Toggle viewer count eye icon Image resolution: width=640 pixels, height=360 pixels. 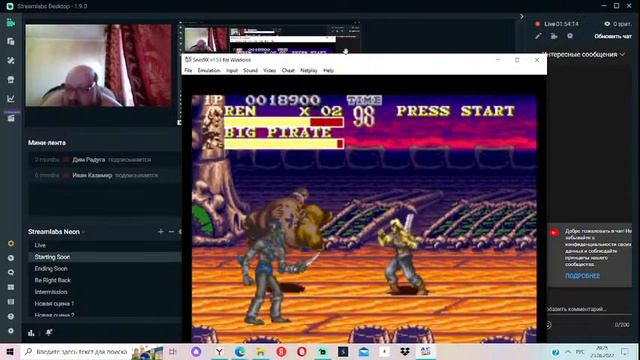607,24
